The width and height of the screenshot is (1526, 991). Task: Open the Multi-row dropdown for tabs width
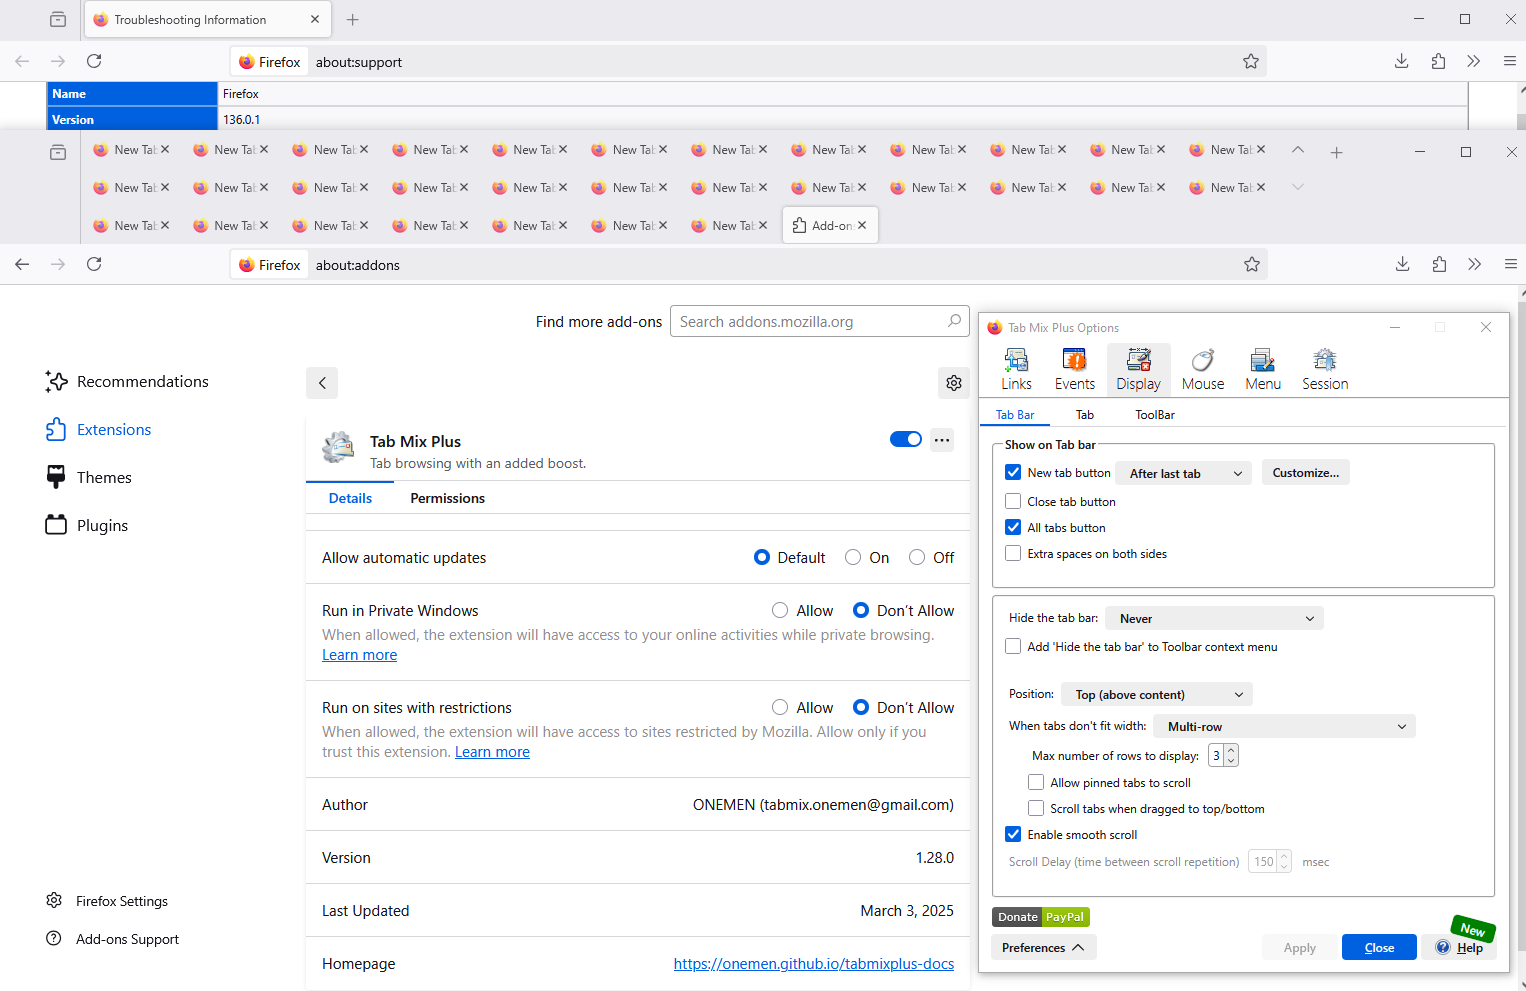point(1285,727)
